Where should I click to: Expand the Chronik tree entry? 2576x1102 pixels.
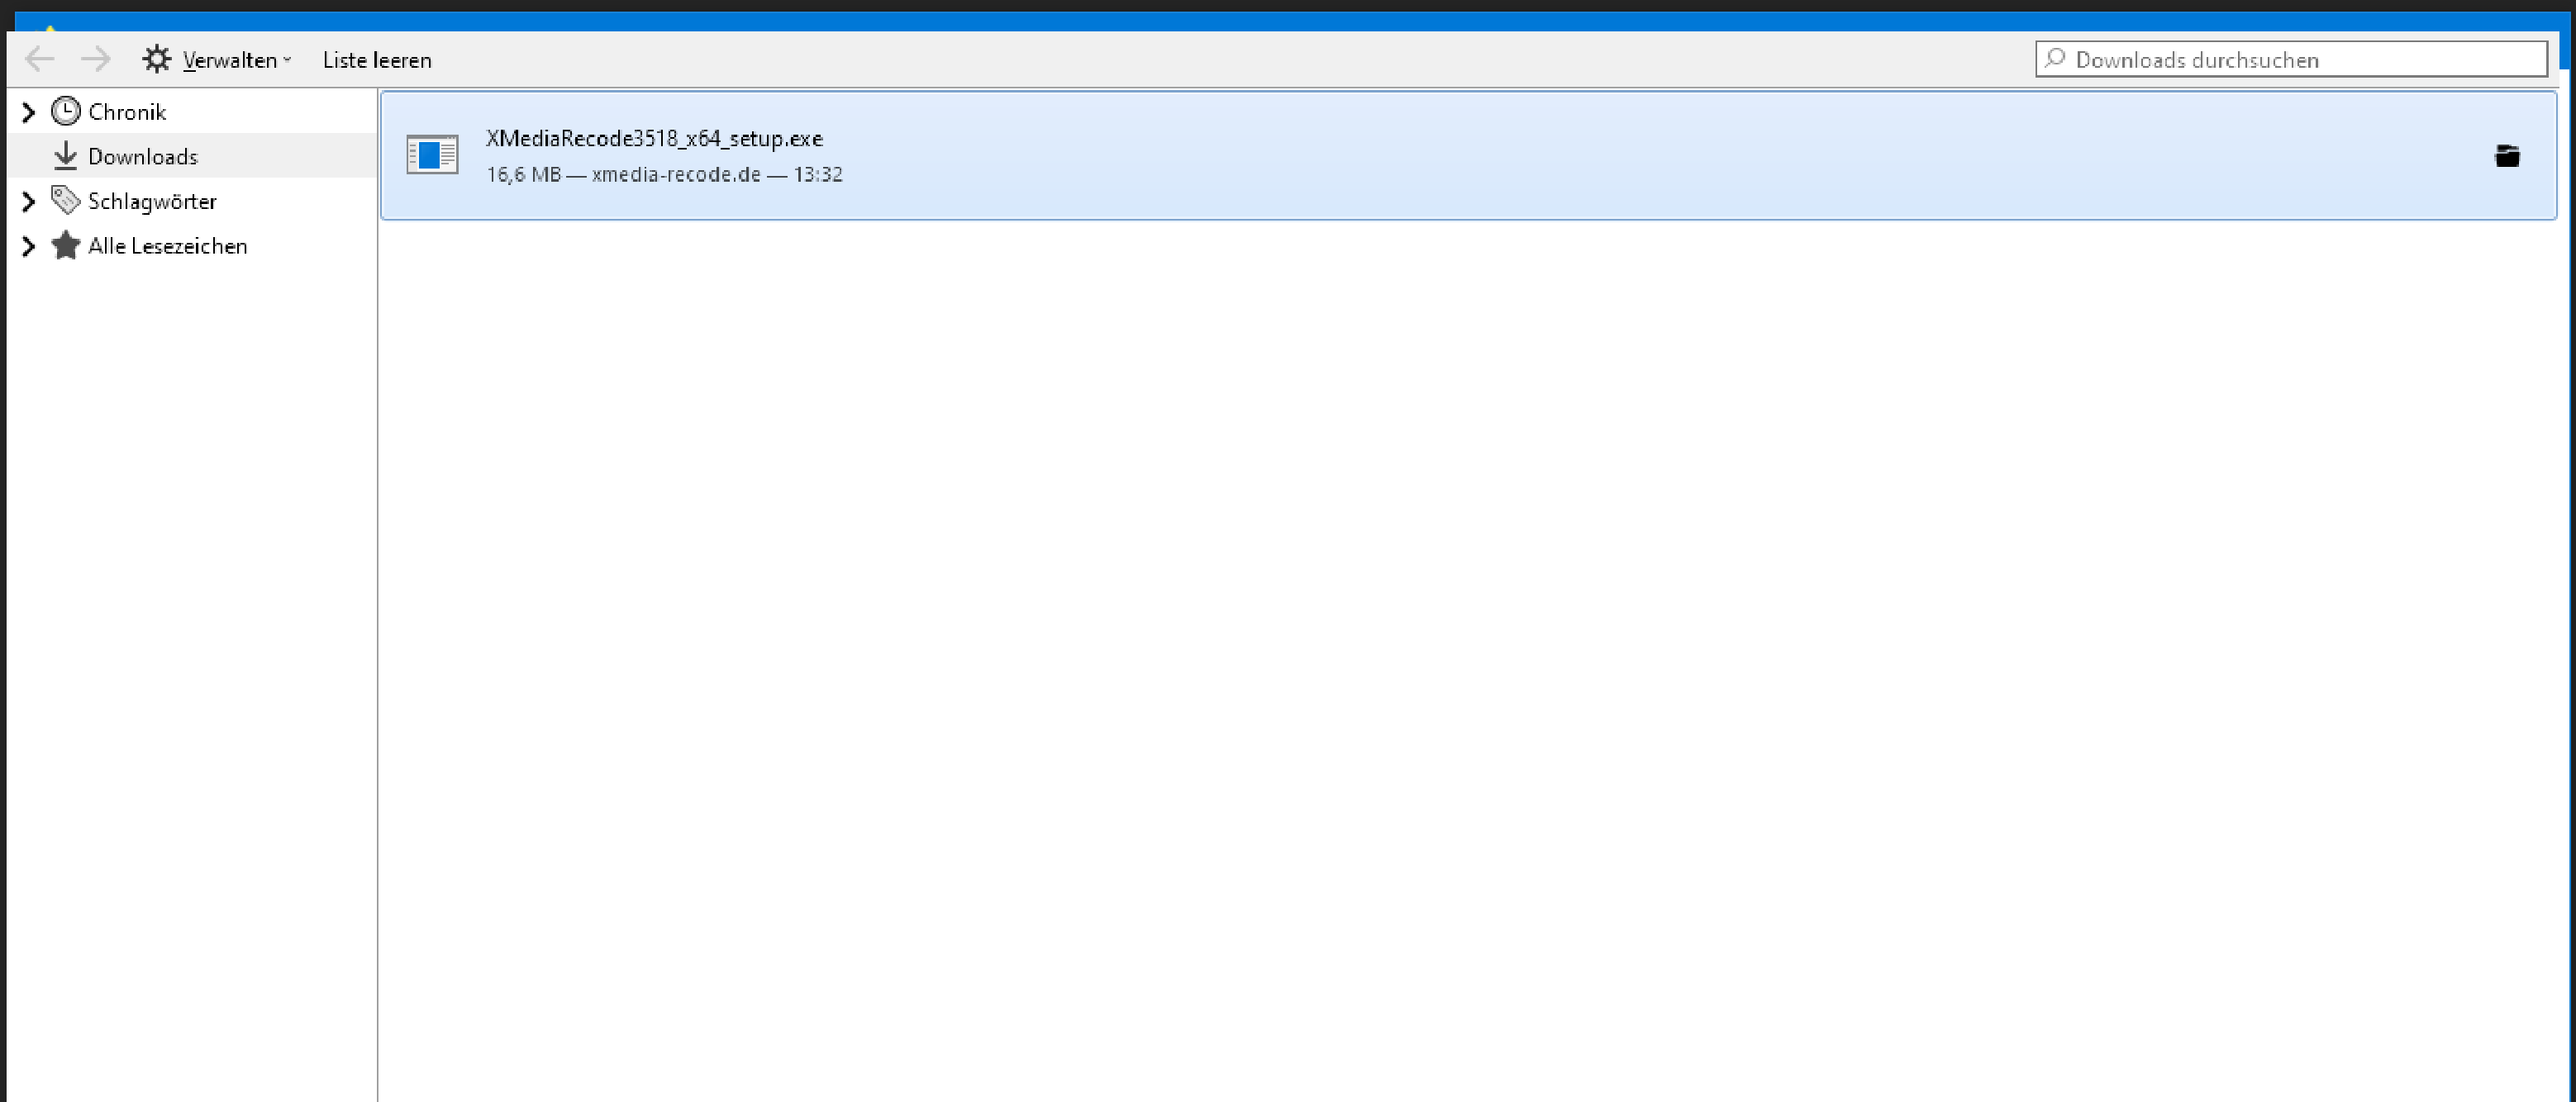[x=28, y=111]
